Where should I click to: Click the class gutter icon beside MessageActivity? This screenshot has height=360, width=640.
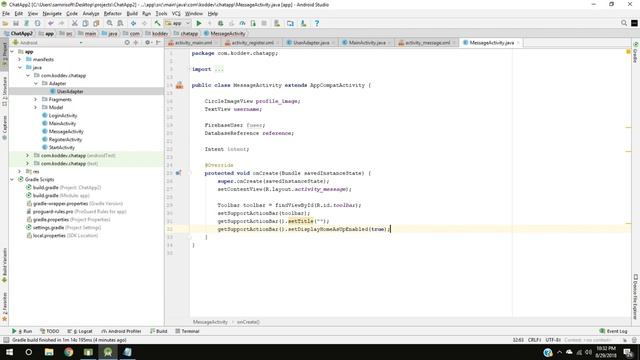179,85
